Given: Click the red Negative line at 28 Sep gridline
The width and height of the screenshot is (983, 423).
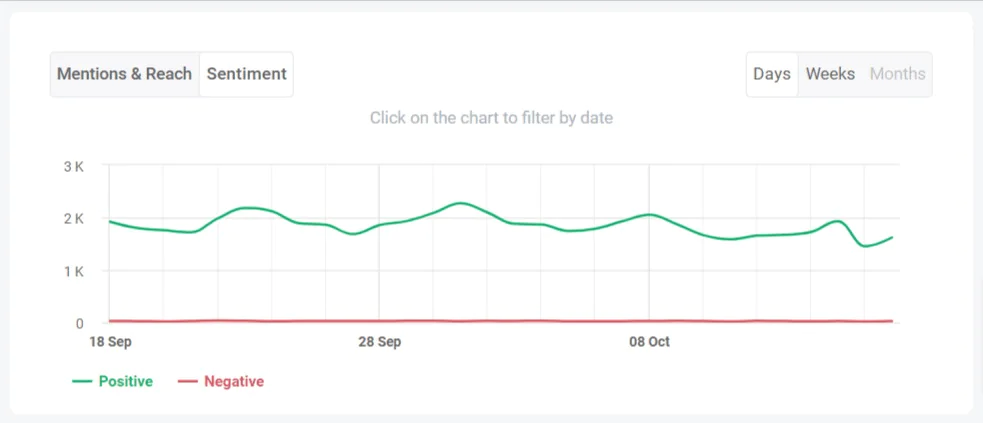Looking at the screenshot, I should point(379,321).
